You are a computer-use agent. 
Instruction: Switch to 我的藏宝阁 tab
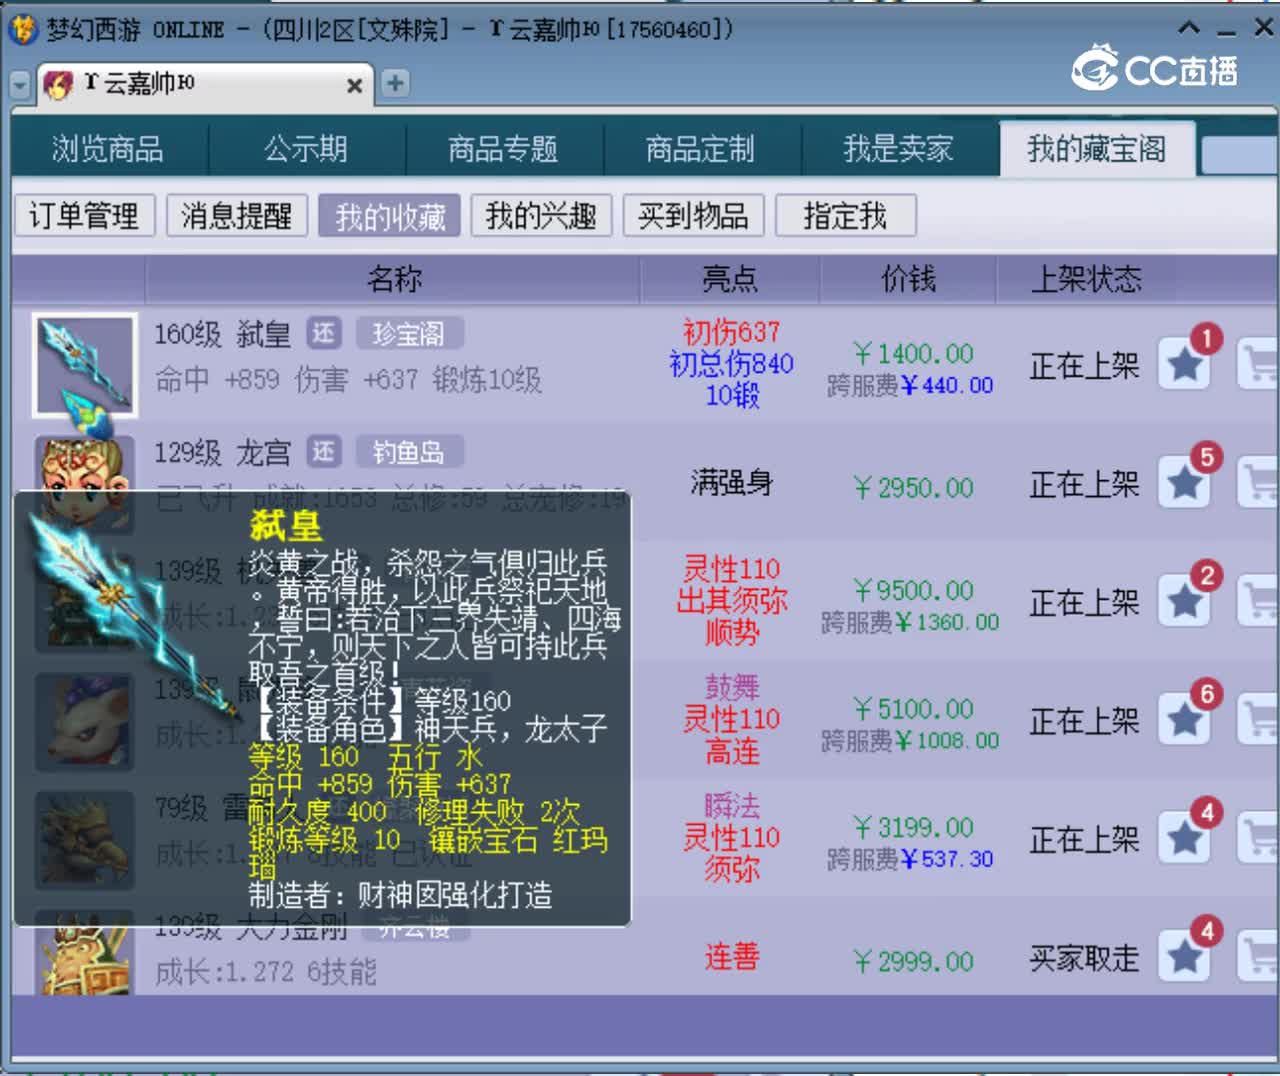(1097, 149)
